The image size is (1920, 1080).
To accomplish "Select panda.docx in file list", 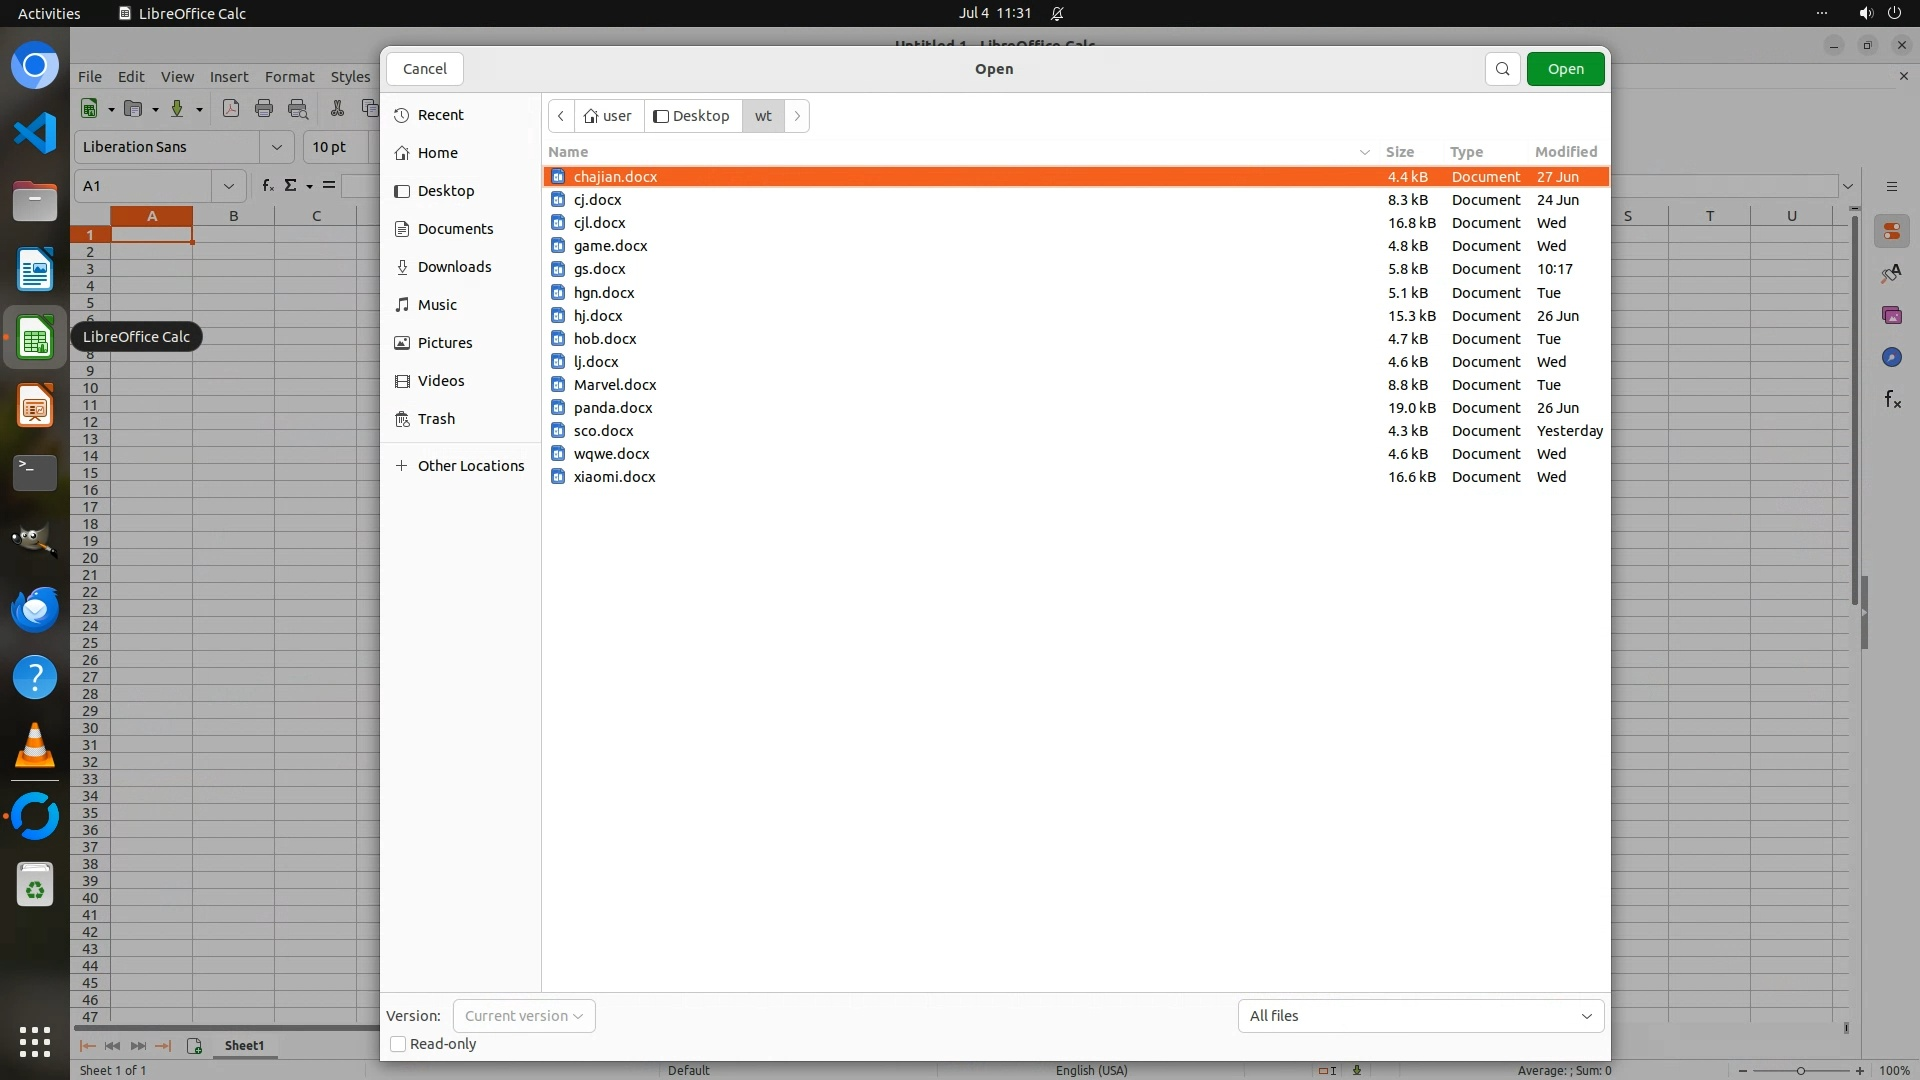I will 612,408.
